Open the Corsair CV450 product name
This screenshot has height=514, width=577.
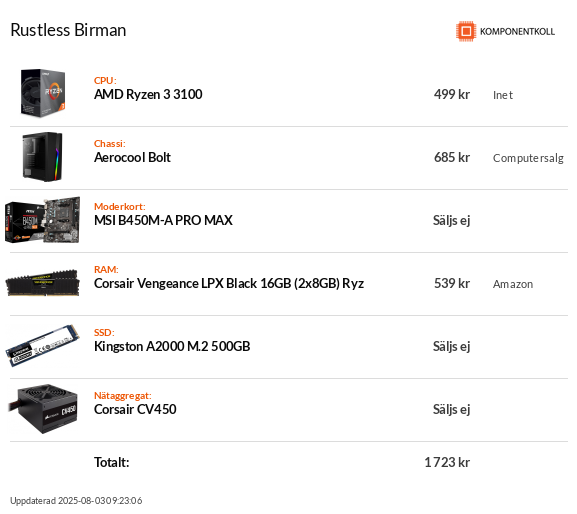pyautogui.click(x=135, y=410)
